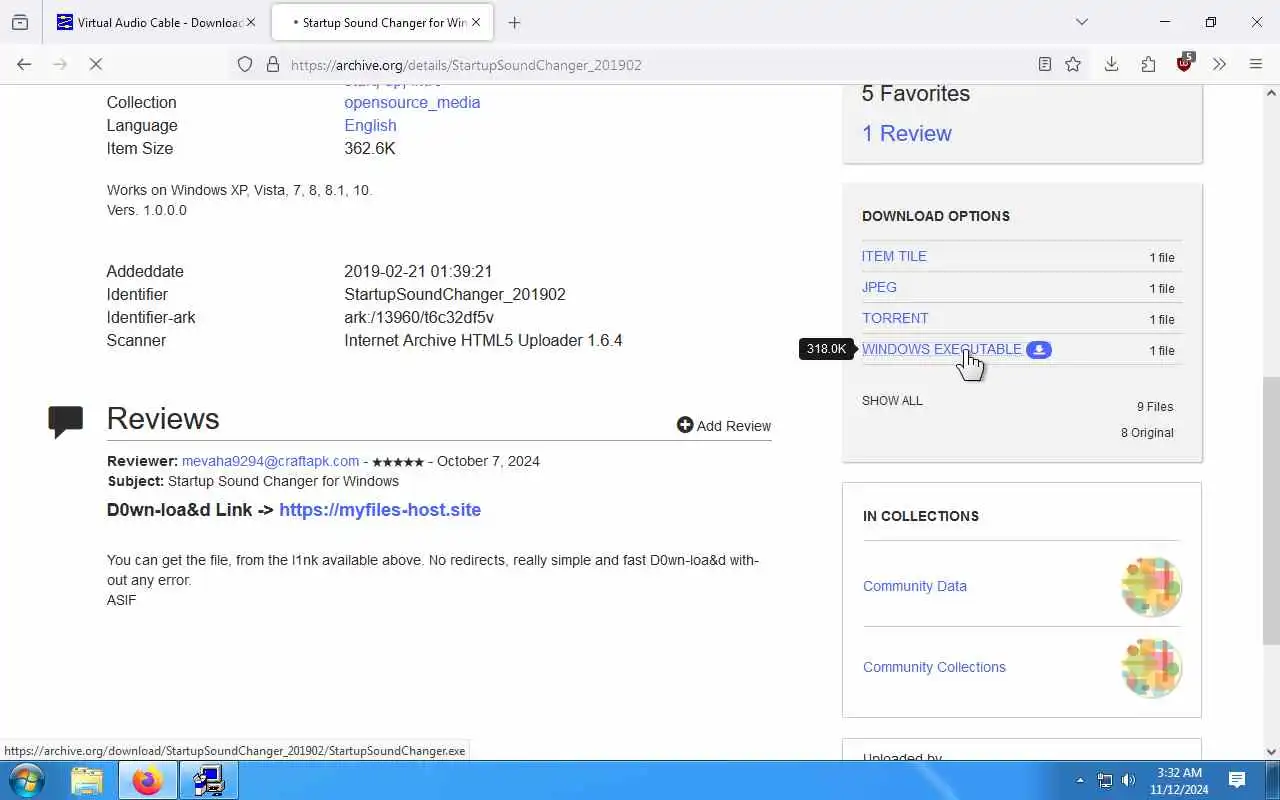Stop loading the current page
1280x800 pixels.
coord(95,64)
